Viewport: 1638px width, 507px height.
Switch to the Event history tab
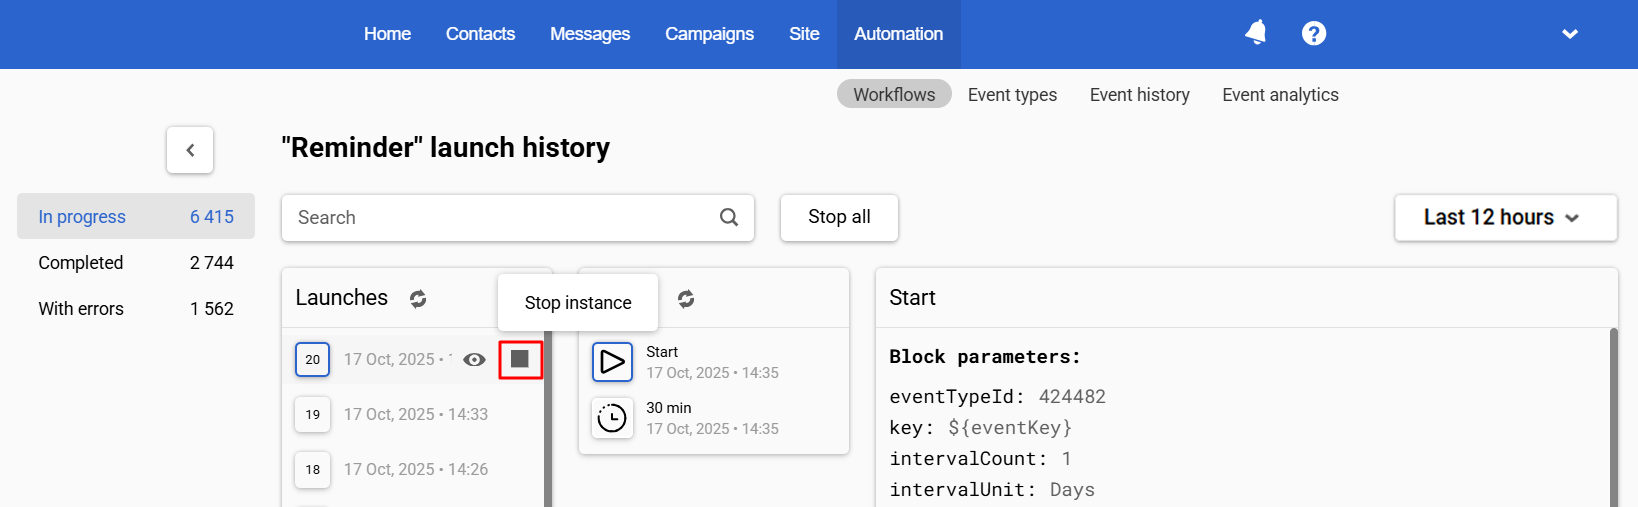(x=1139, y=94)
